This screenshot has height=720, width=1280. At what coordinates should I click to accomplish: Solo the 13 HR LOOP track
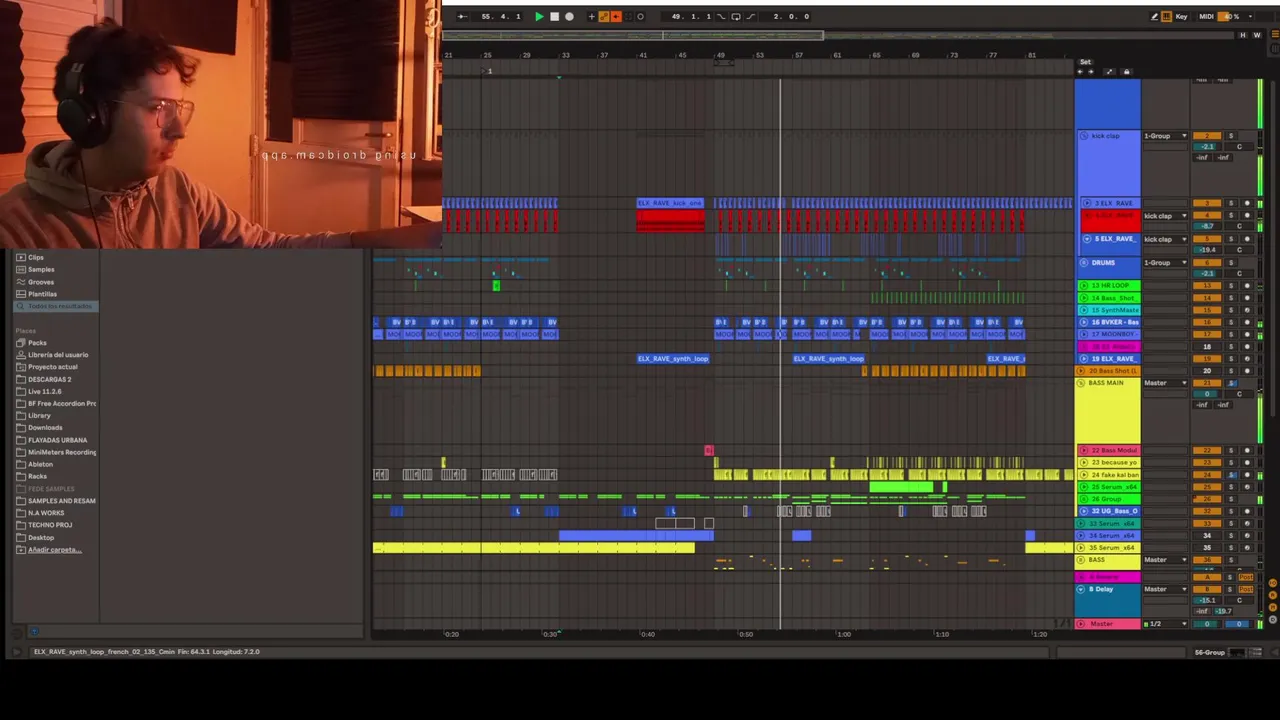1231,286
